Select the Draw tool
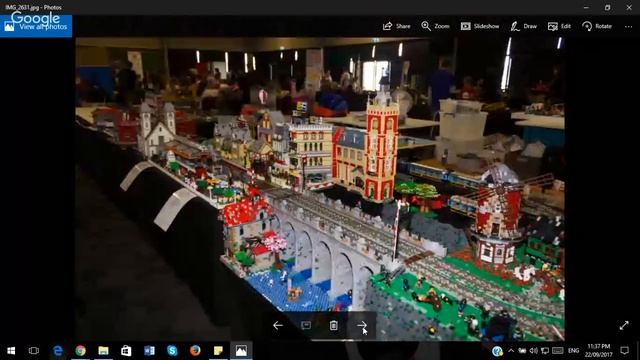640x360 pixels. click(524, 26)
